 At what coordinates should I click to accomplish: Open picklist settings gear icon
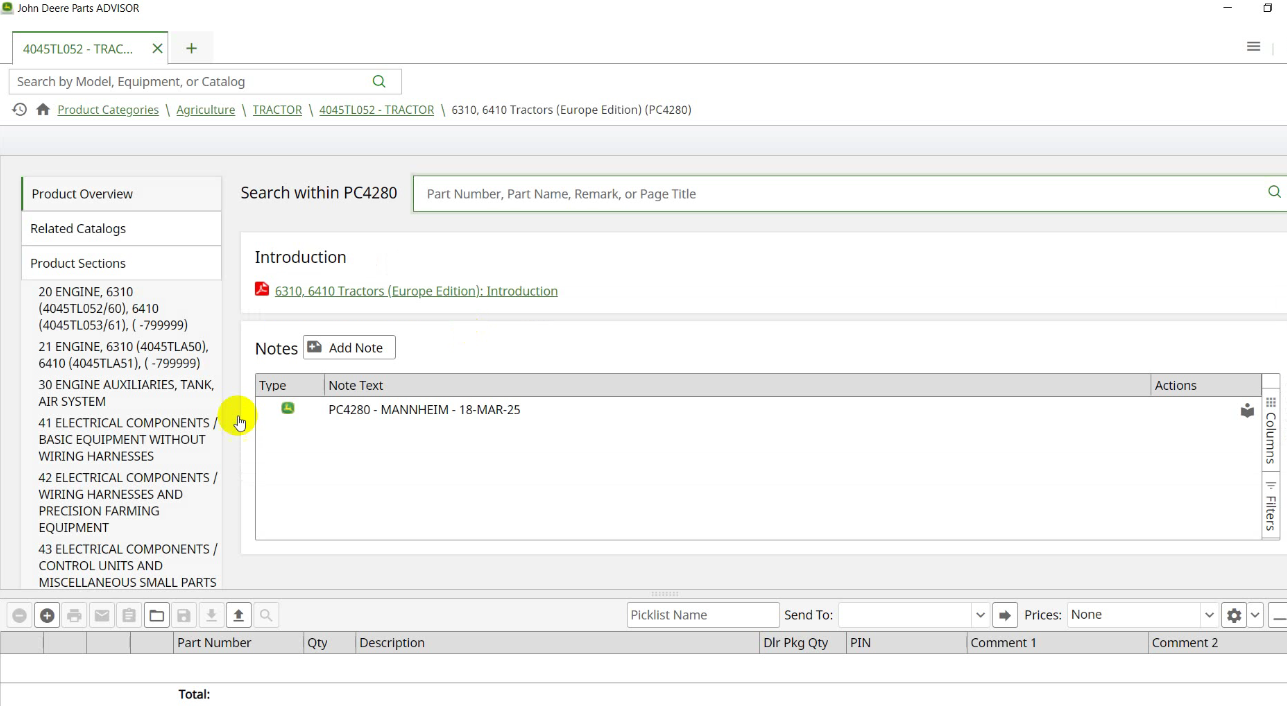coord(1234,615)
